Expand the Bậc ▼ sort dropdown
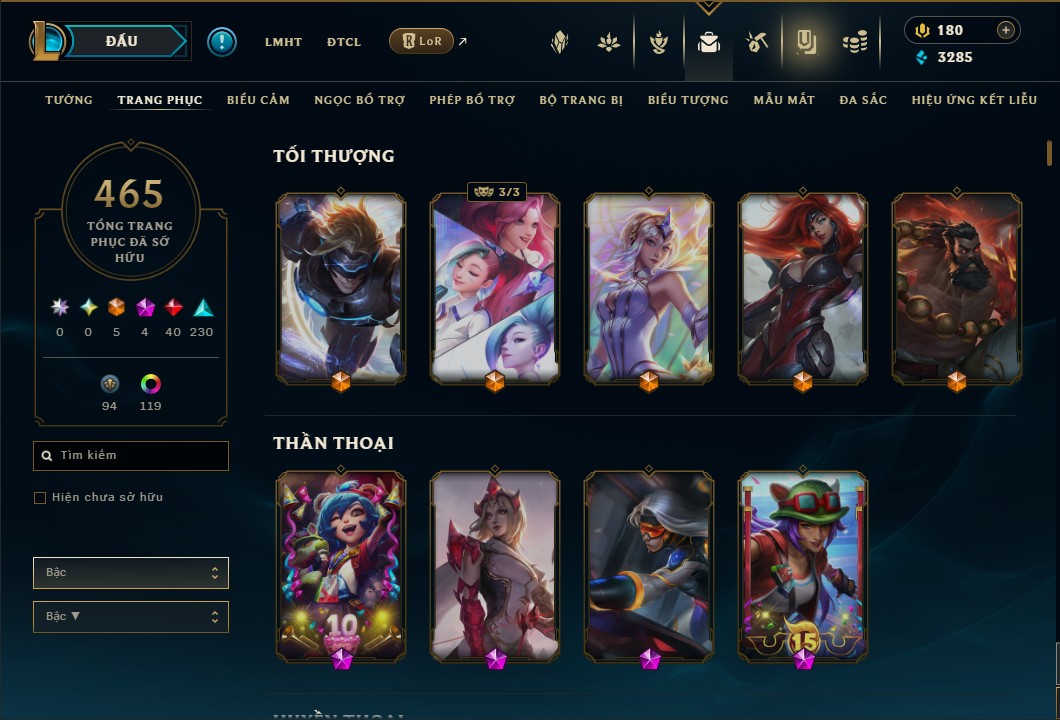Viewport: 1060px width, 720px height. [130, 617]
